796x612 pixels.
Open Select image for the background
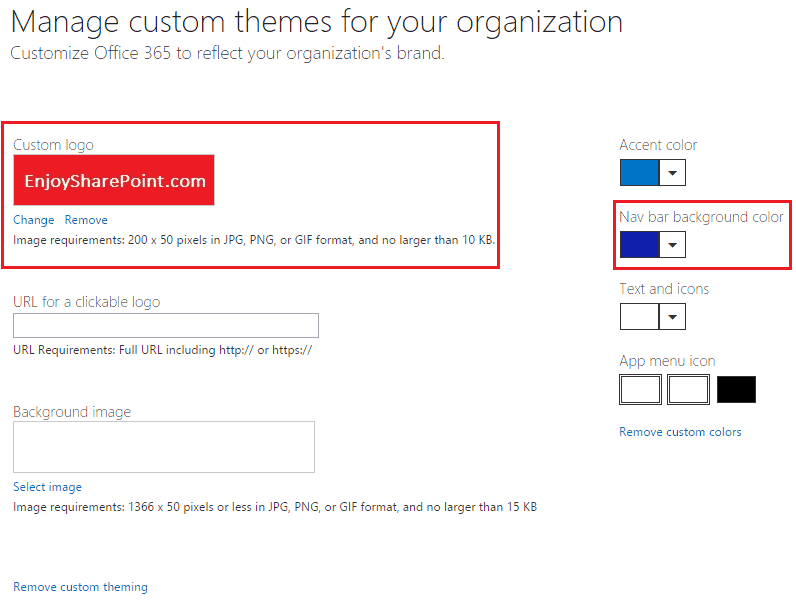47,487
